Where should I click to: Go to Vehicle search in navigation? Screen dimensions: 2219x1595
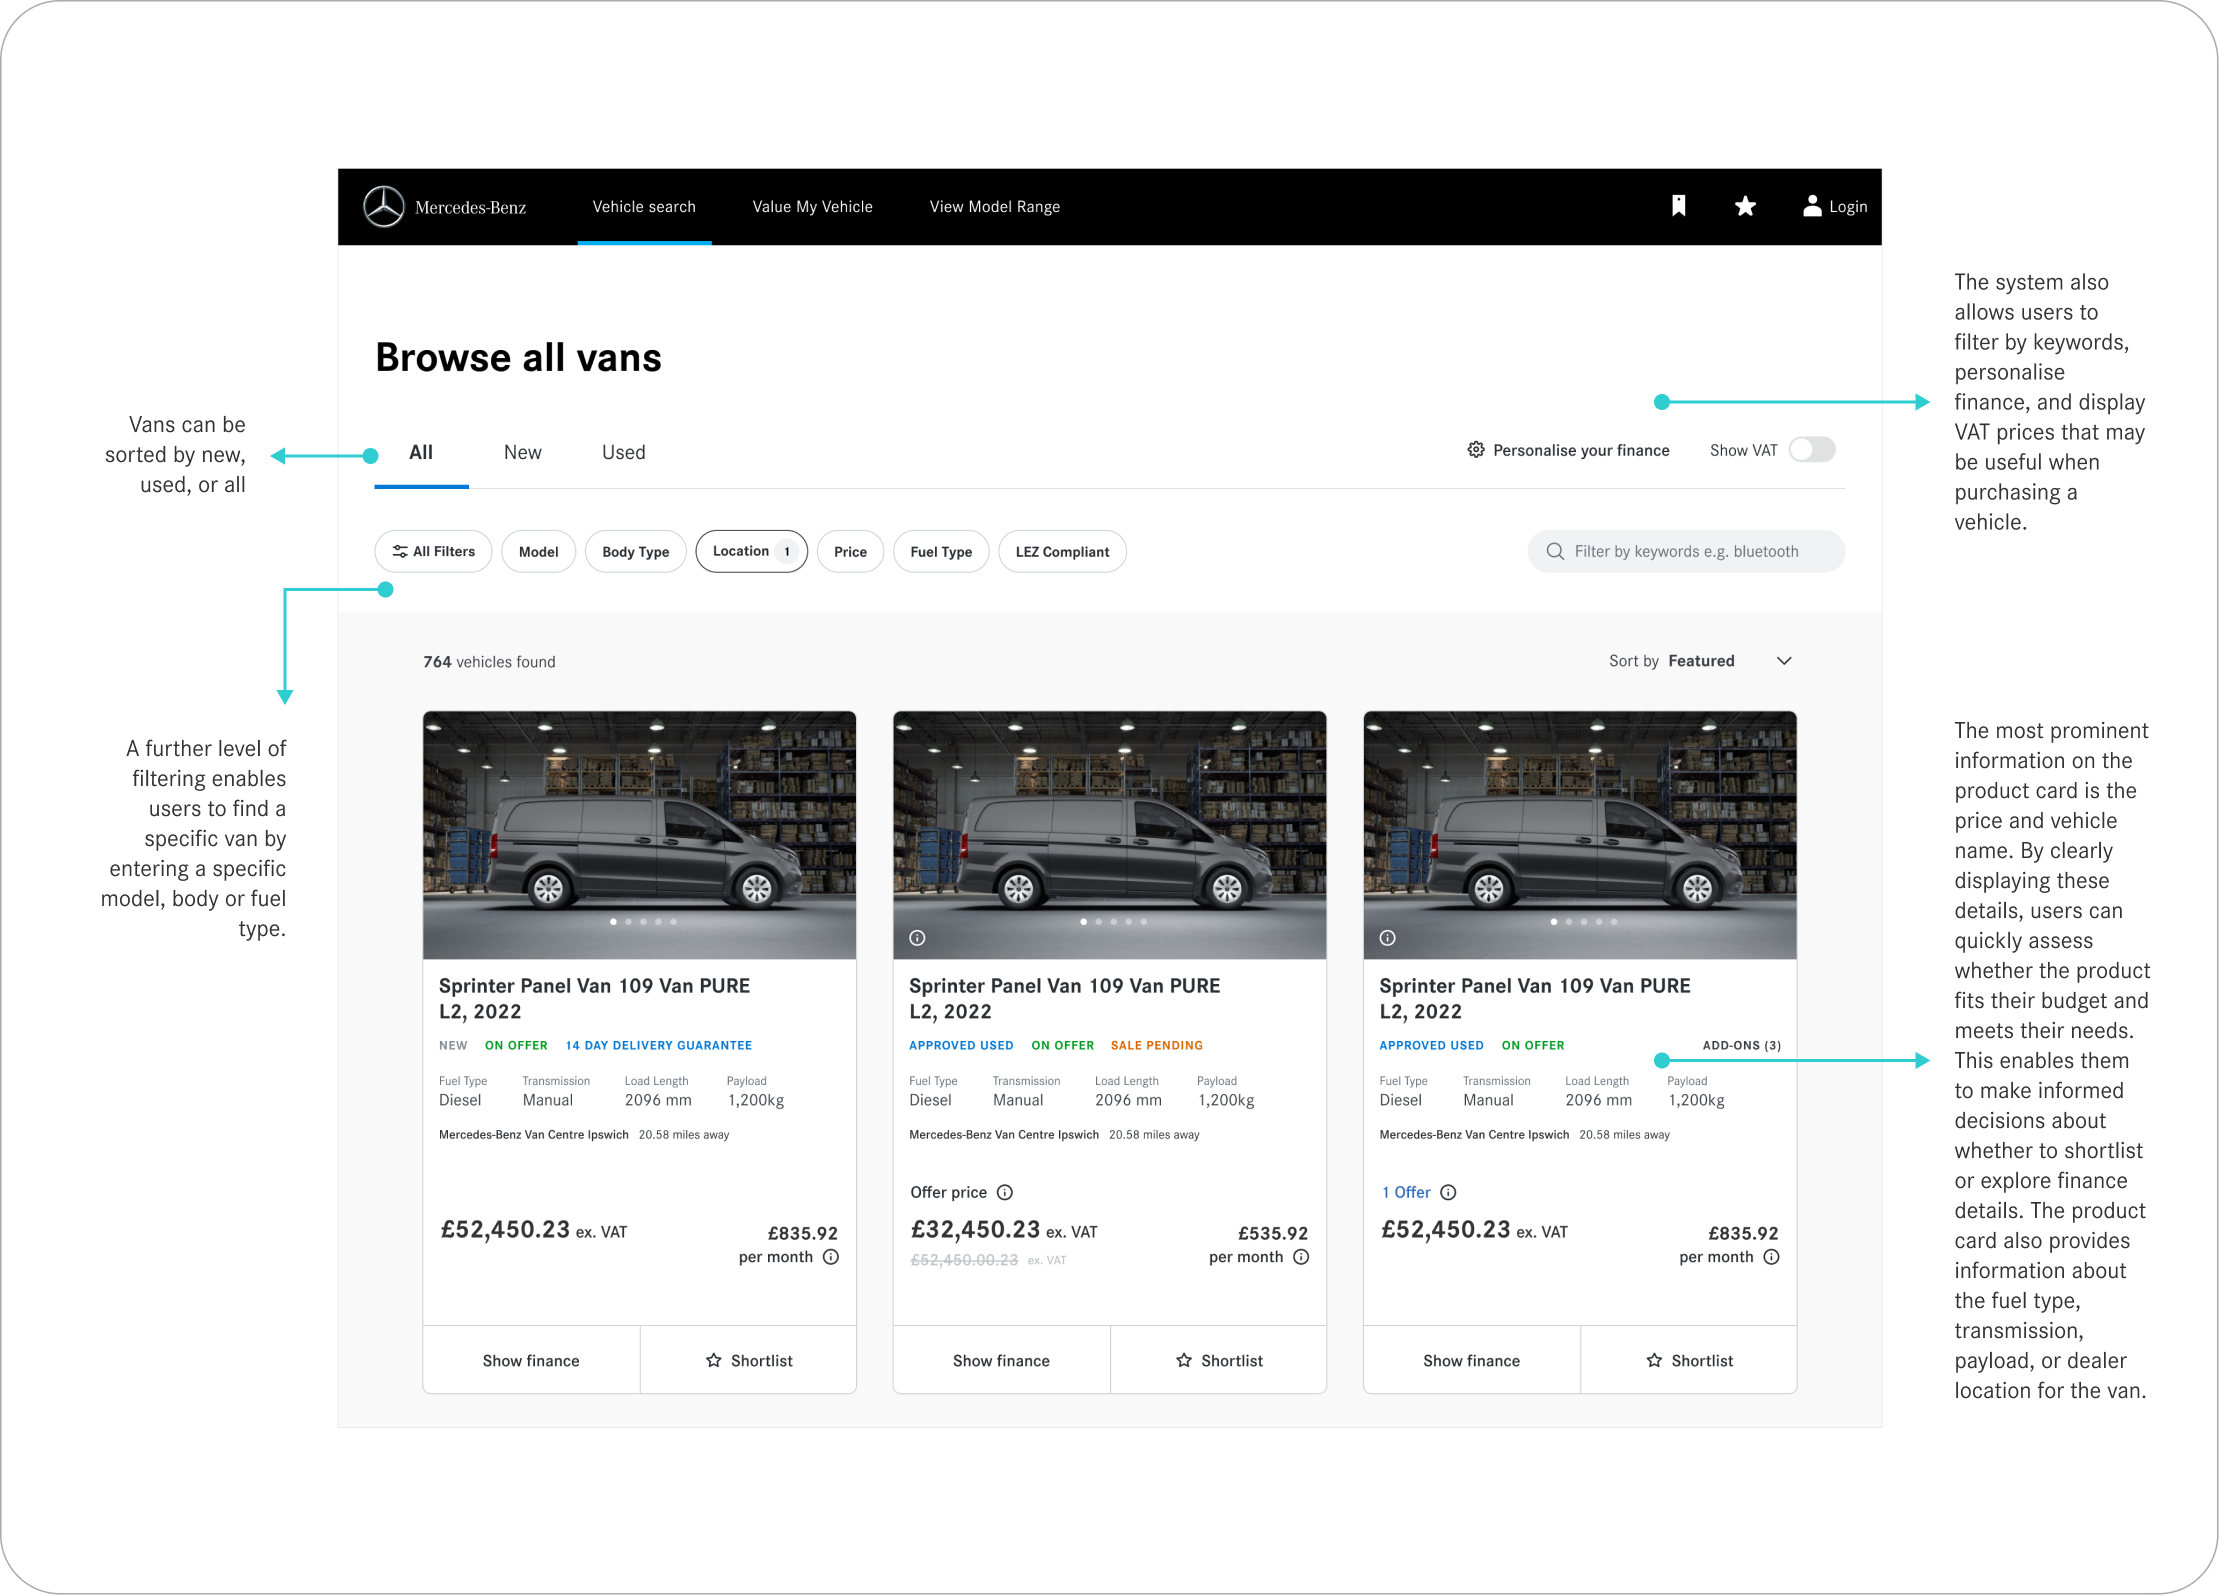click(644, 207)
